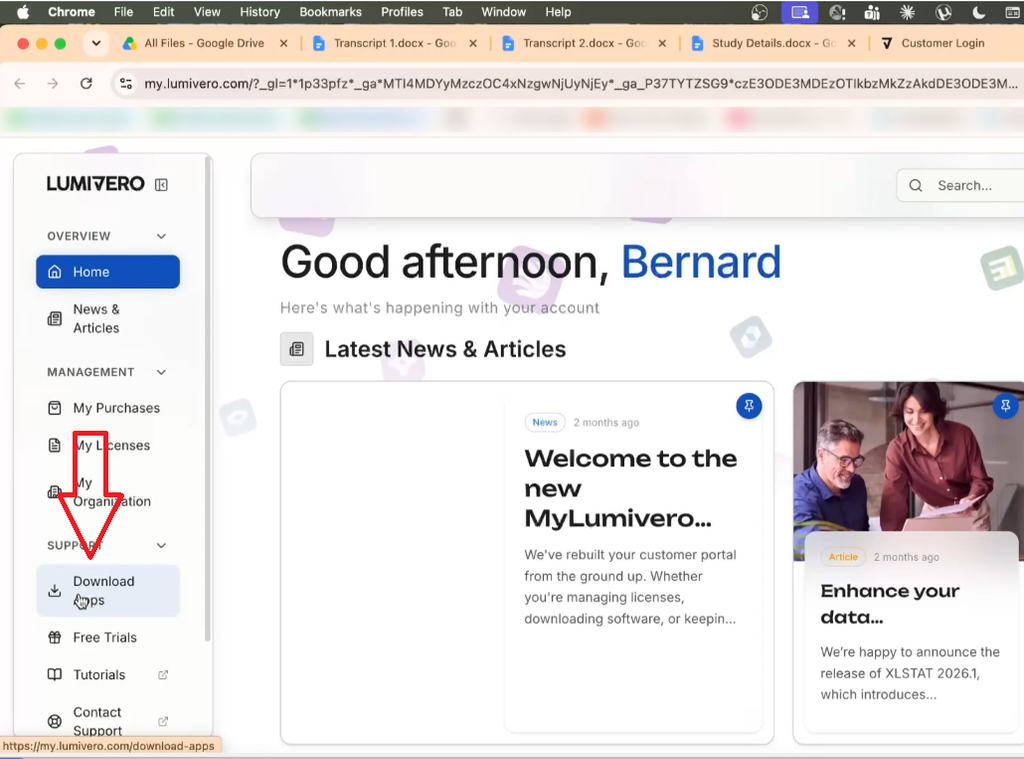Click the moon Do Not Disturb icon
This screenshot has width=1024, height=759.
click(x=978, y=12)
